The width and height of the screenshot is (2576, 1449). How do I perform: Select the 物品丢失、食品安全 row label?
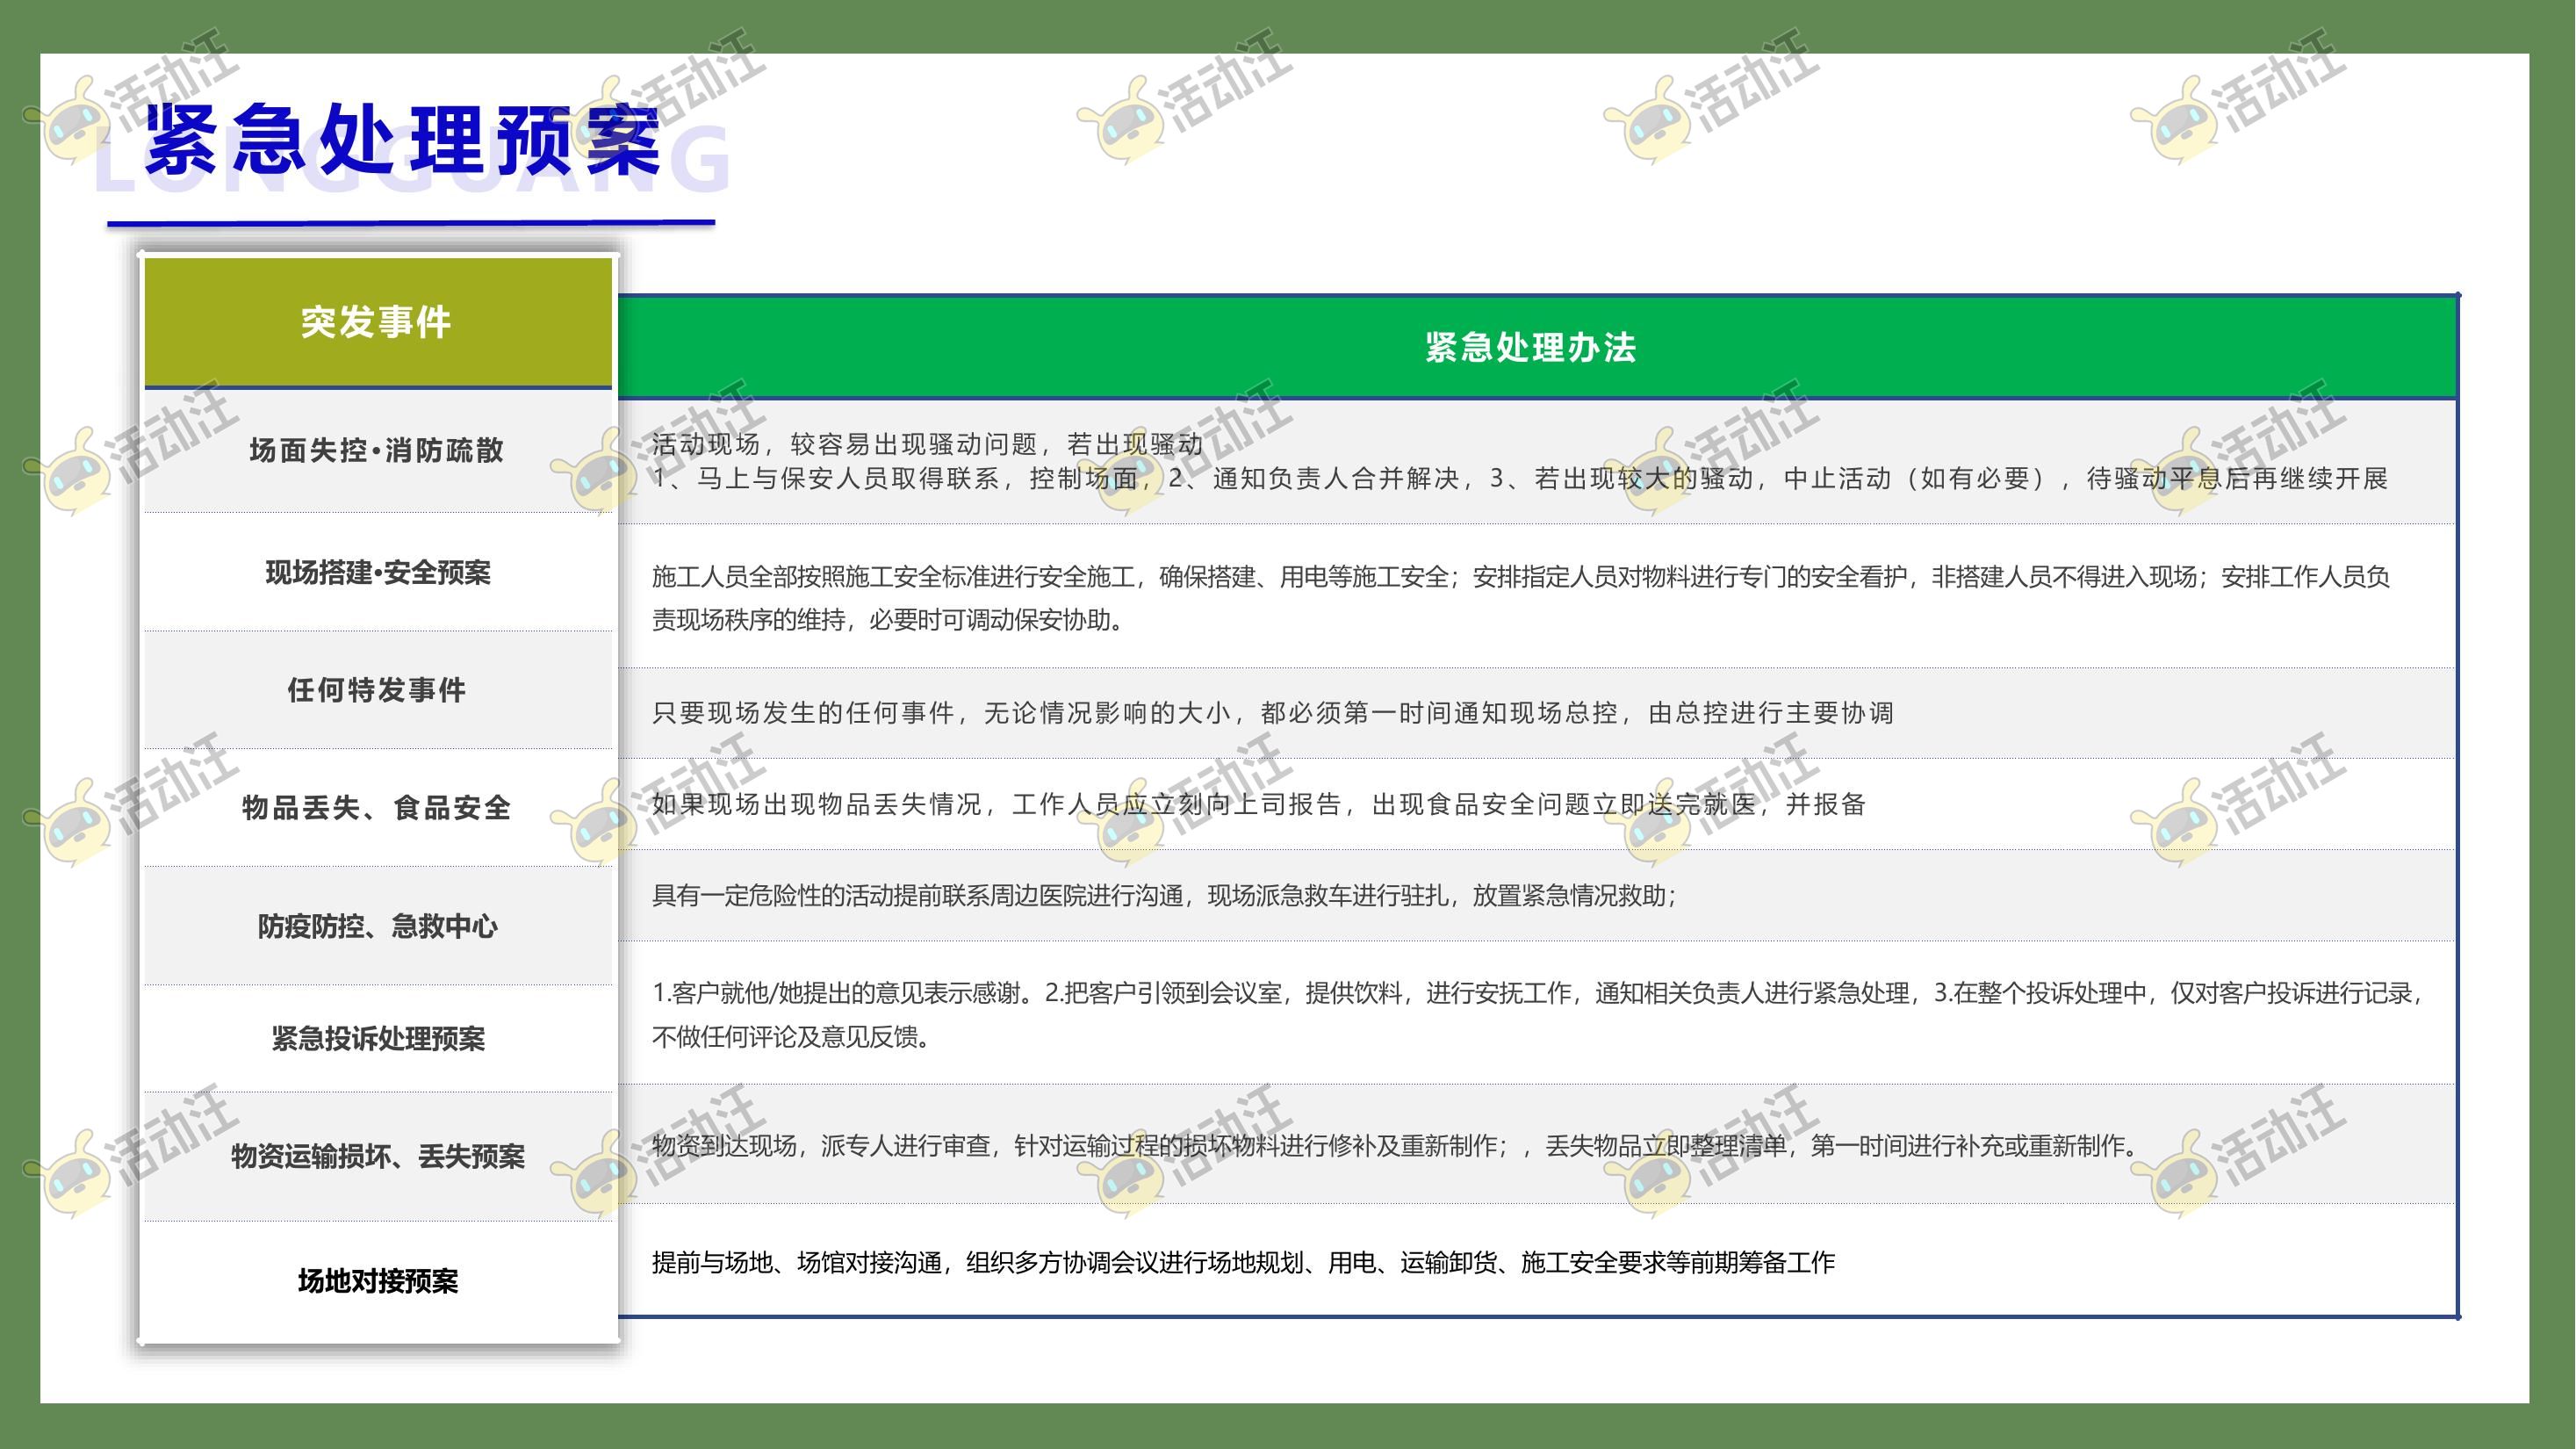click(x=377, y=807)
